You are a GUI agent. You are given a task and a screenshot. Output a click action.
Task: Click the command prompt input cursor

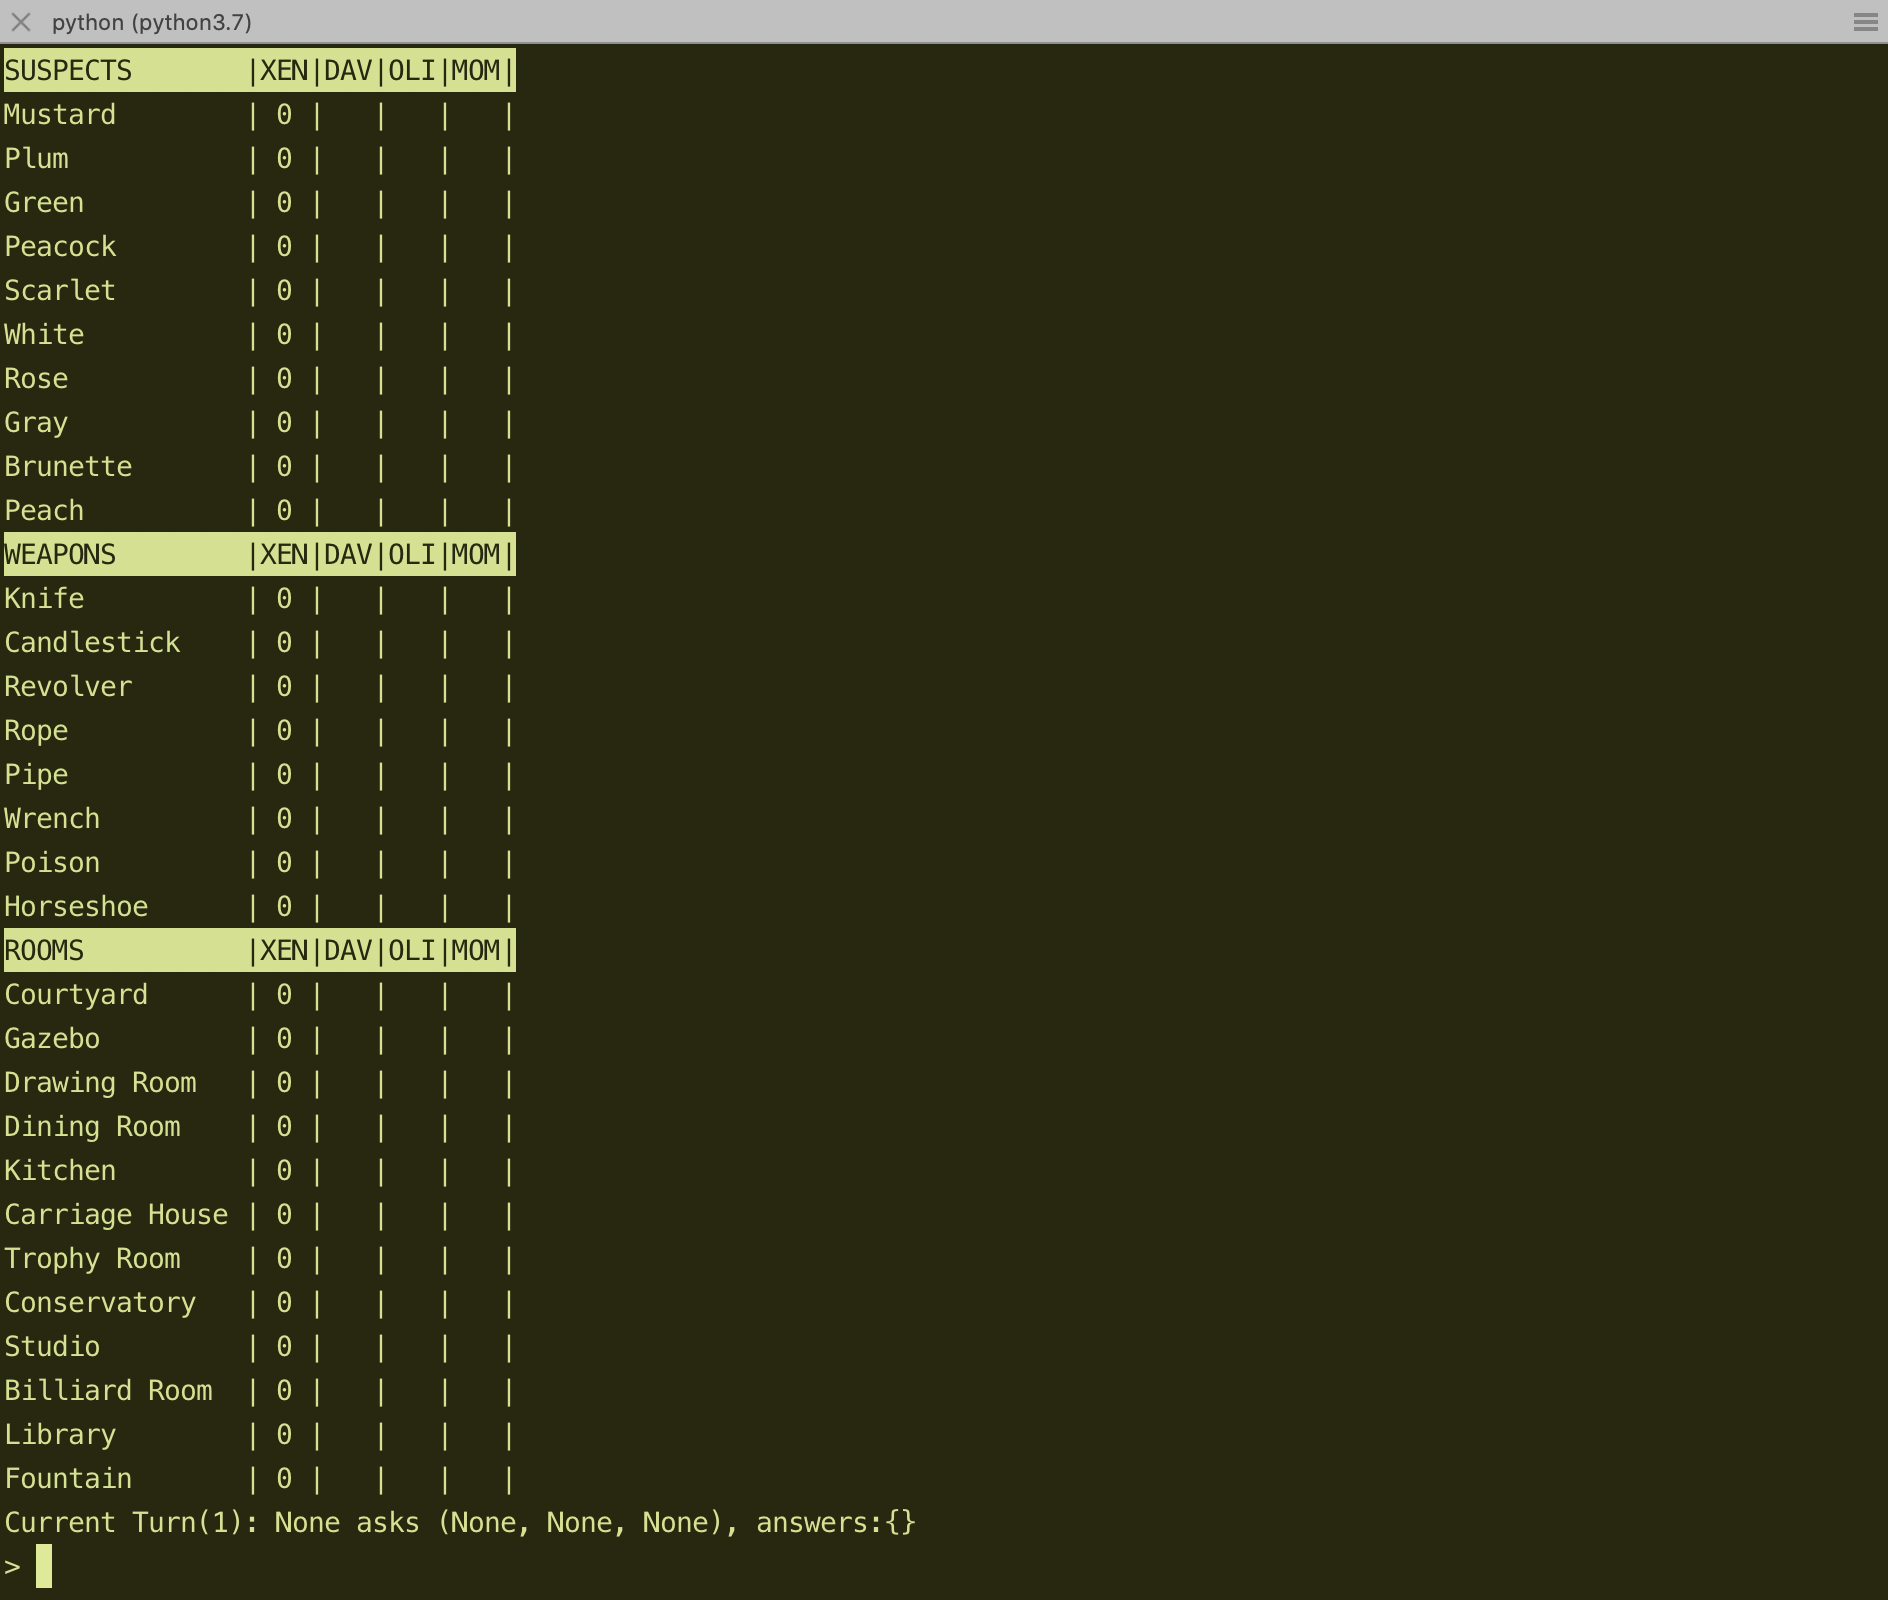click(x=44, y=1566)
